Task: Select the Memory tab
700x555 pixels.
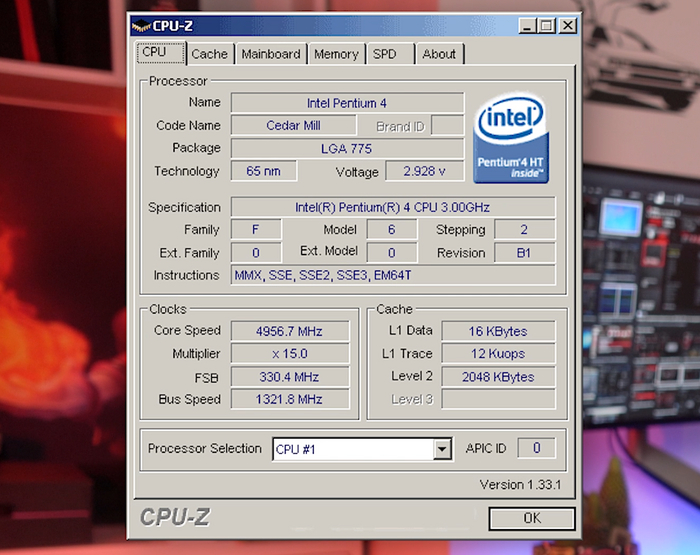Action: 337,54
